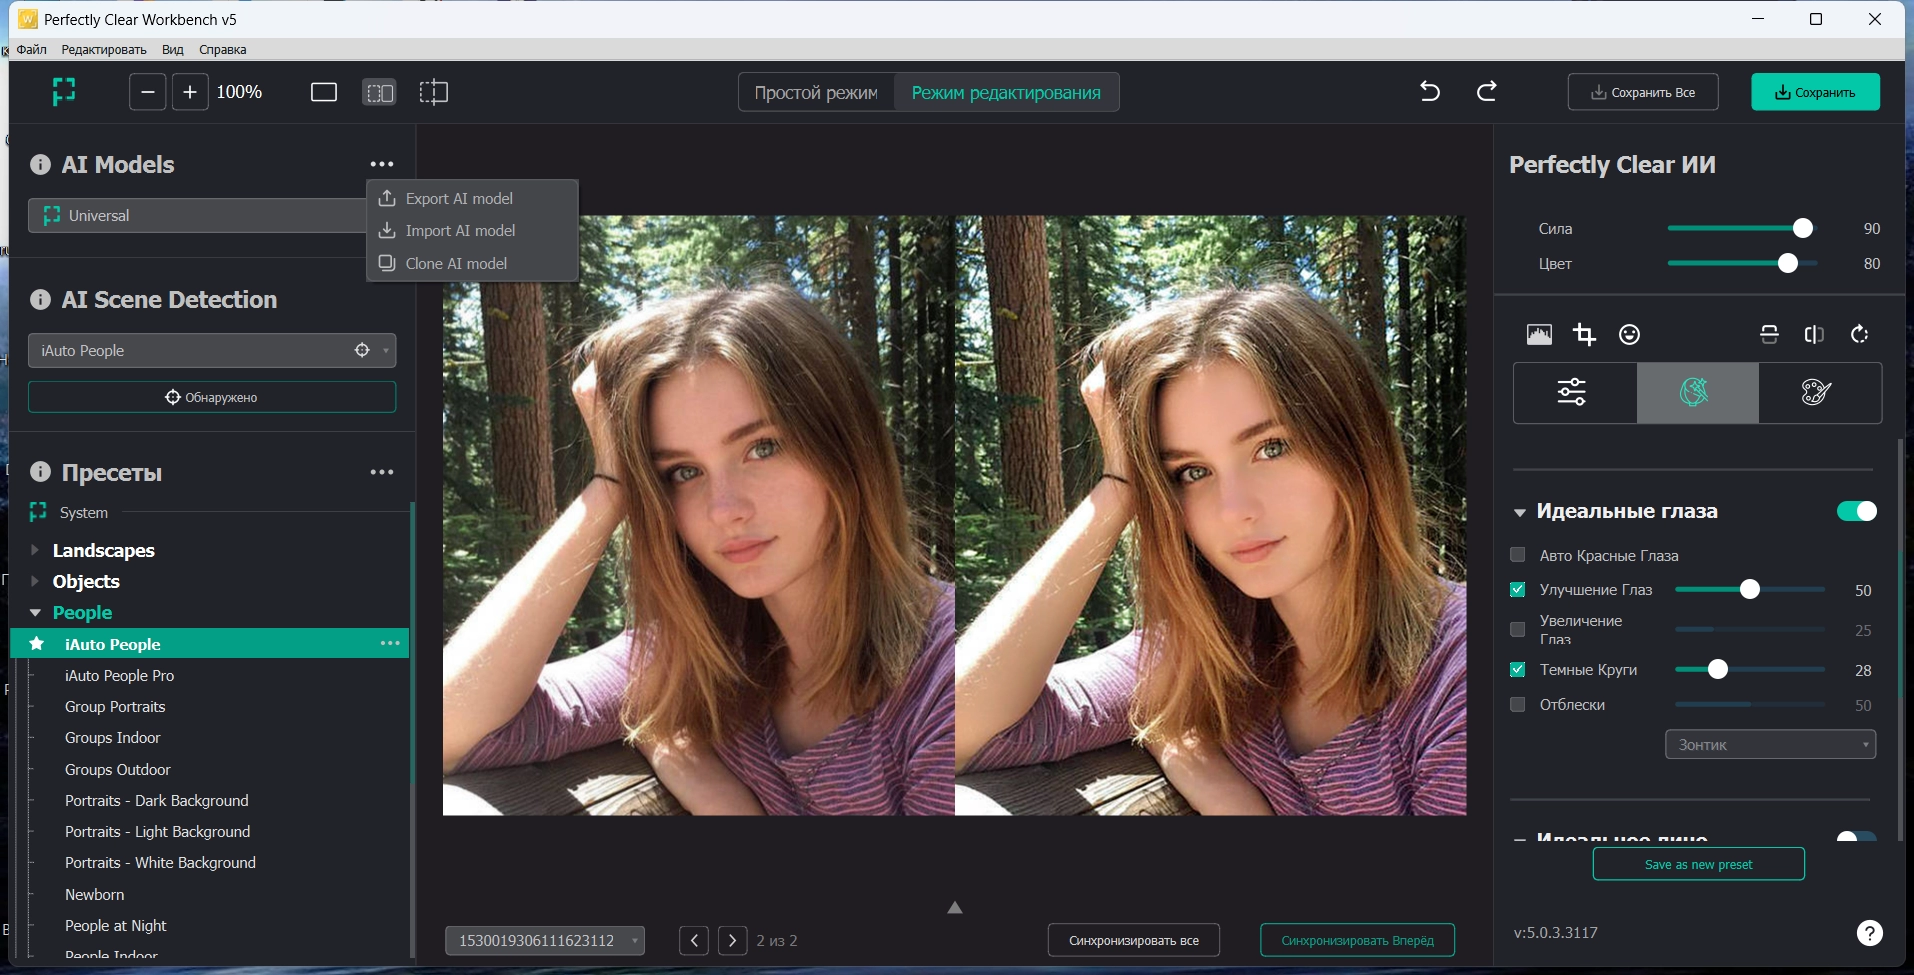This screenshot has height=975, width=1914.
Task: Undo the last edit
Action: click(1430, 92)
